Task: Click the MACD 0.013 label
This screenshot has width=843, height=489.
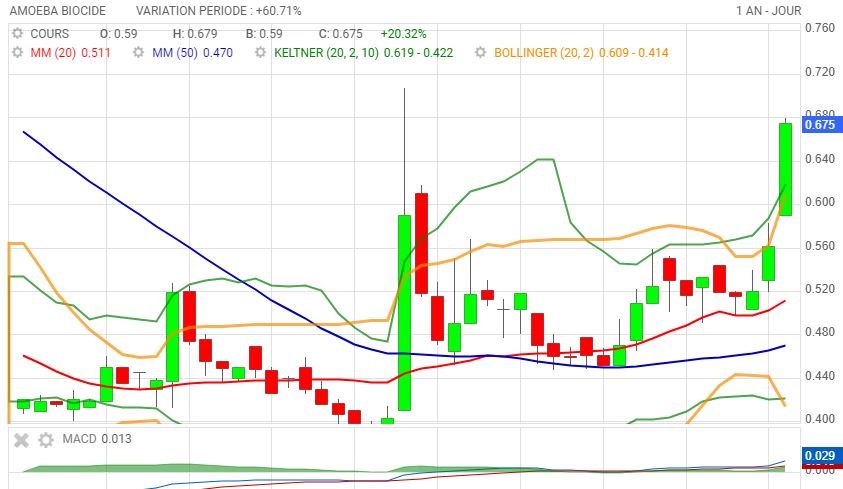Action: coord(97,439)
